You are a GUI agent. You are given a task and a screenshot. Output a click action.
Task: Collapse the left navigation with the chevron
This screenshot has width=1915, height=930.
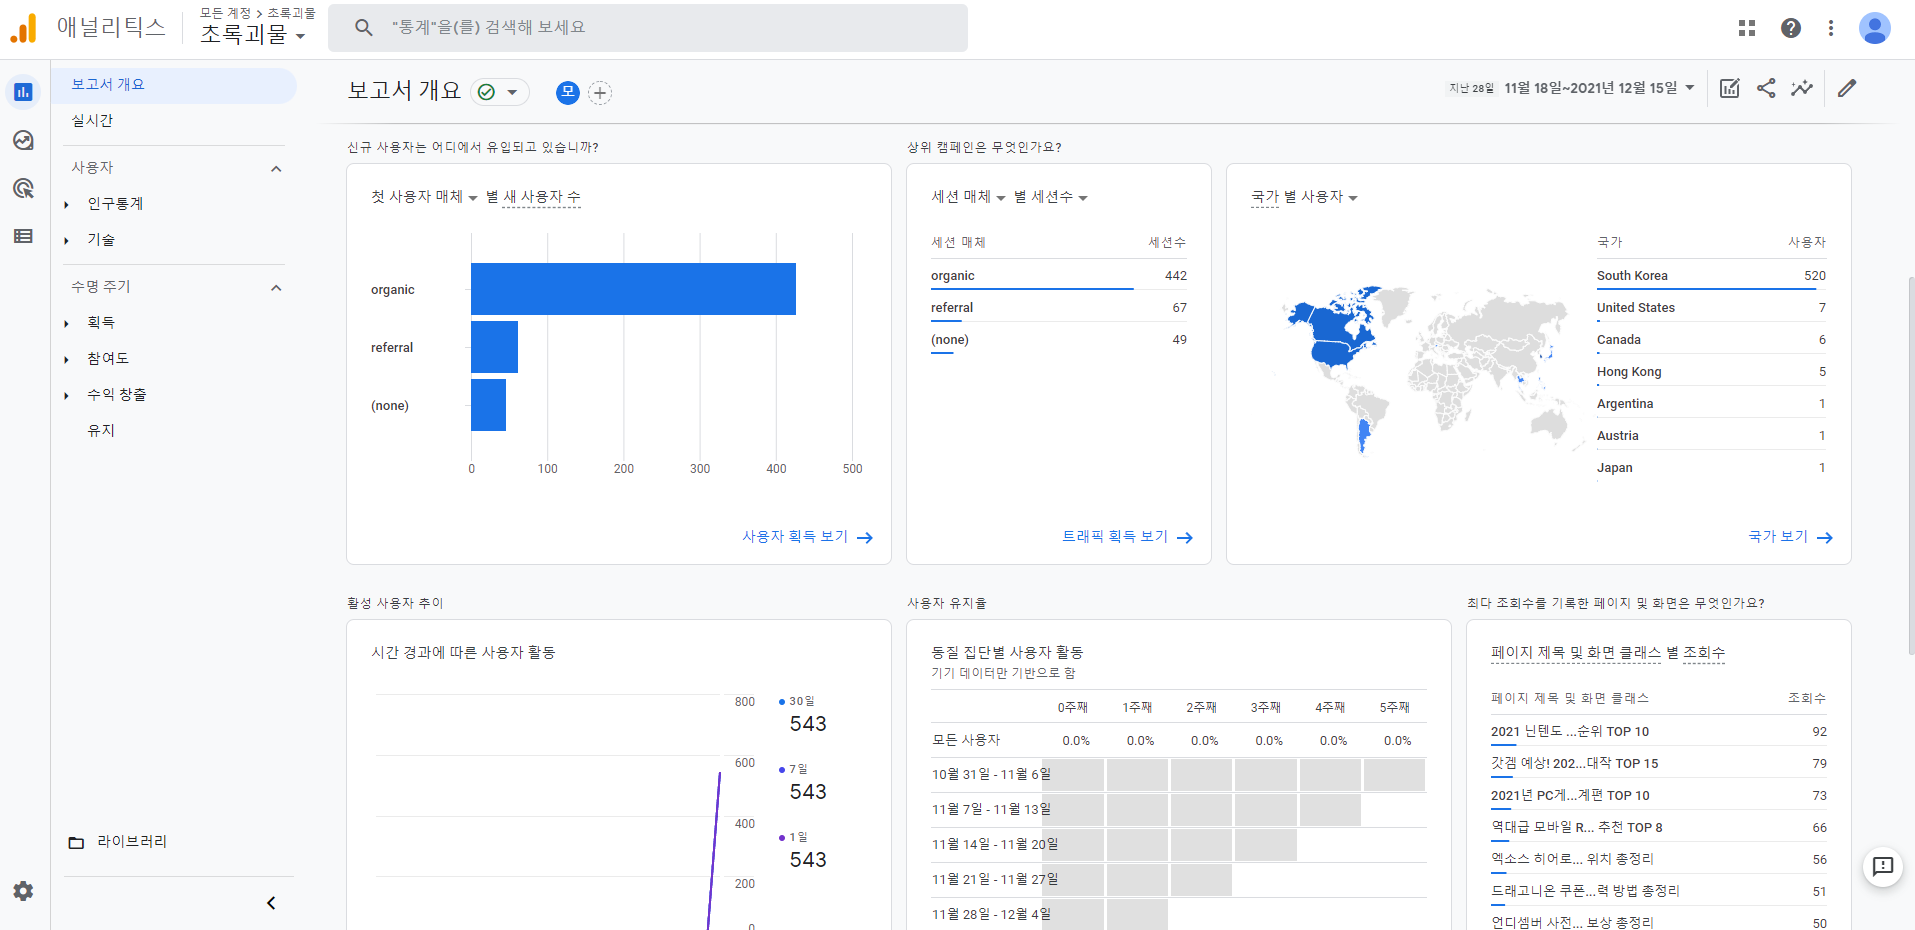[x=271, y=903]
